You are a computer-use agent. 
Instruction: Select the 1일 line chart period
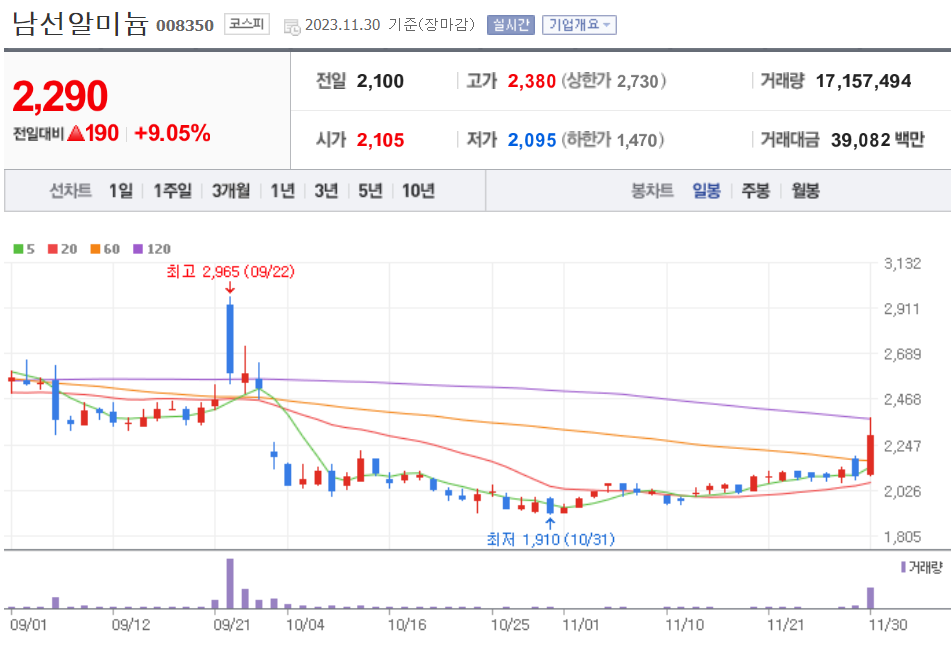tap(121, 191)
